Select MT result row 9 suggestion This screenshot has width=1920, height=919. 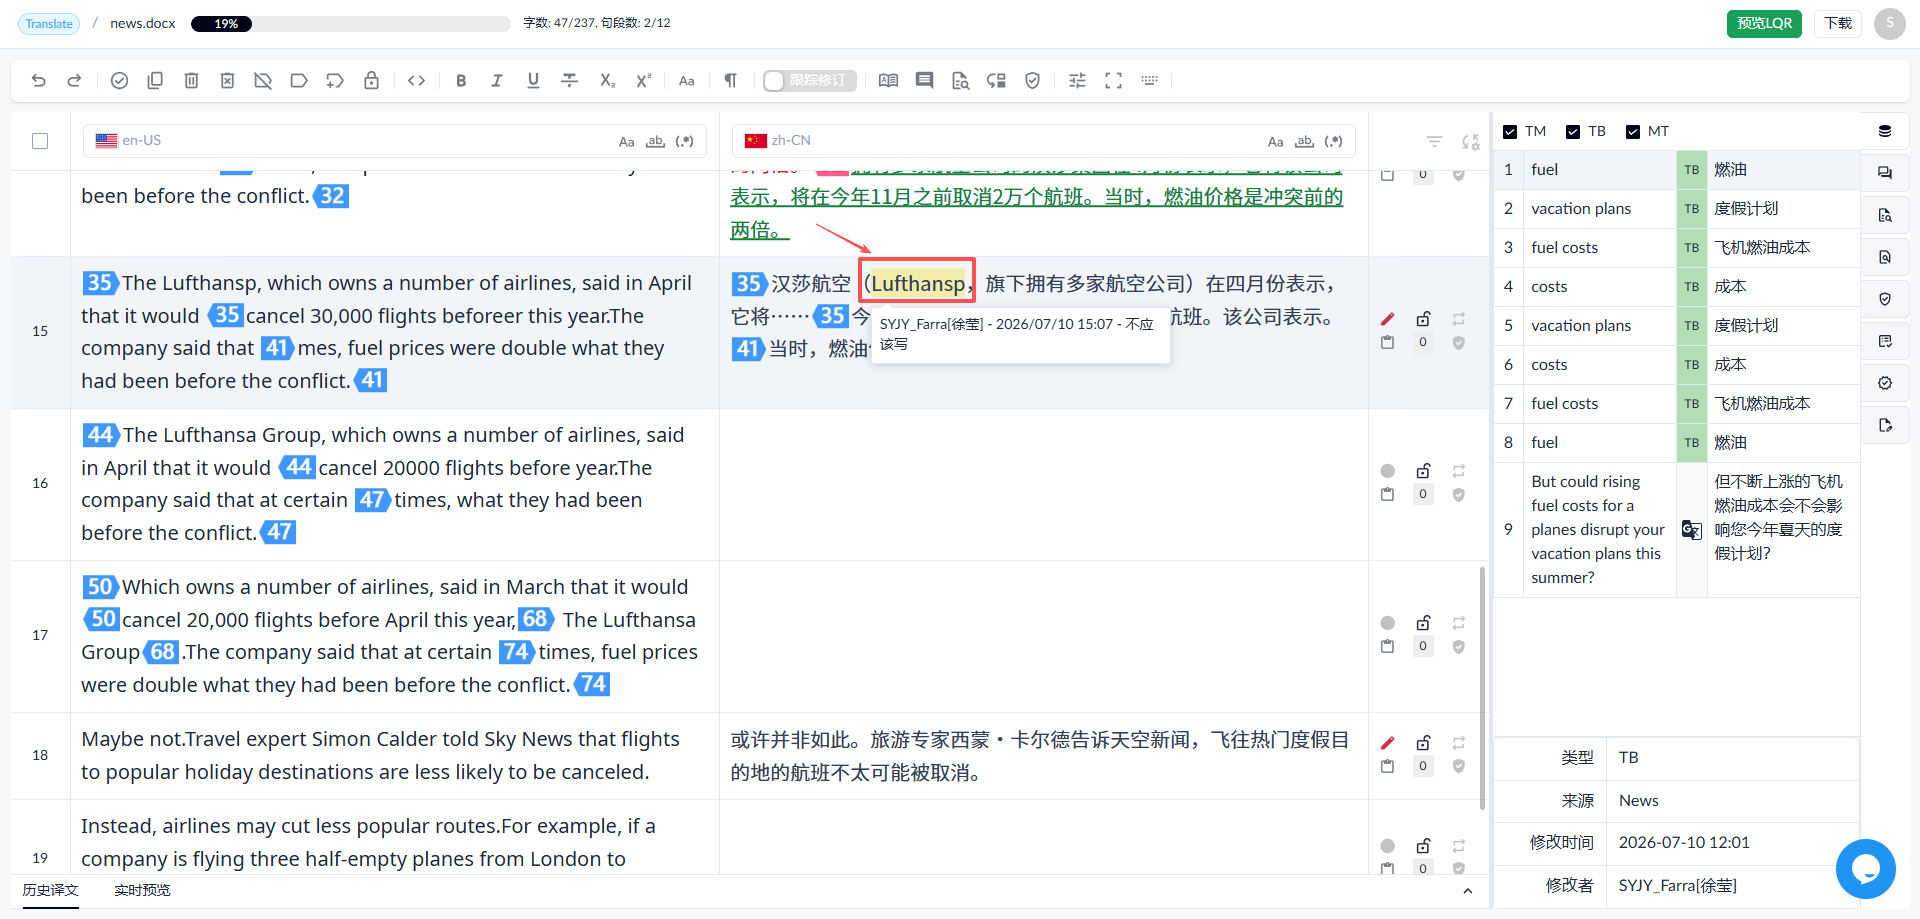tap(1677, 530)
